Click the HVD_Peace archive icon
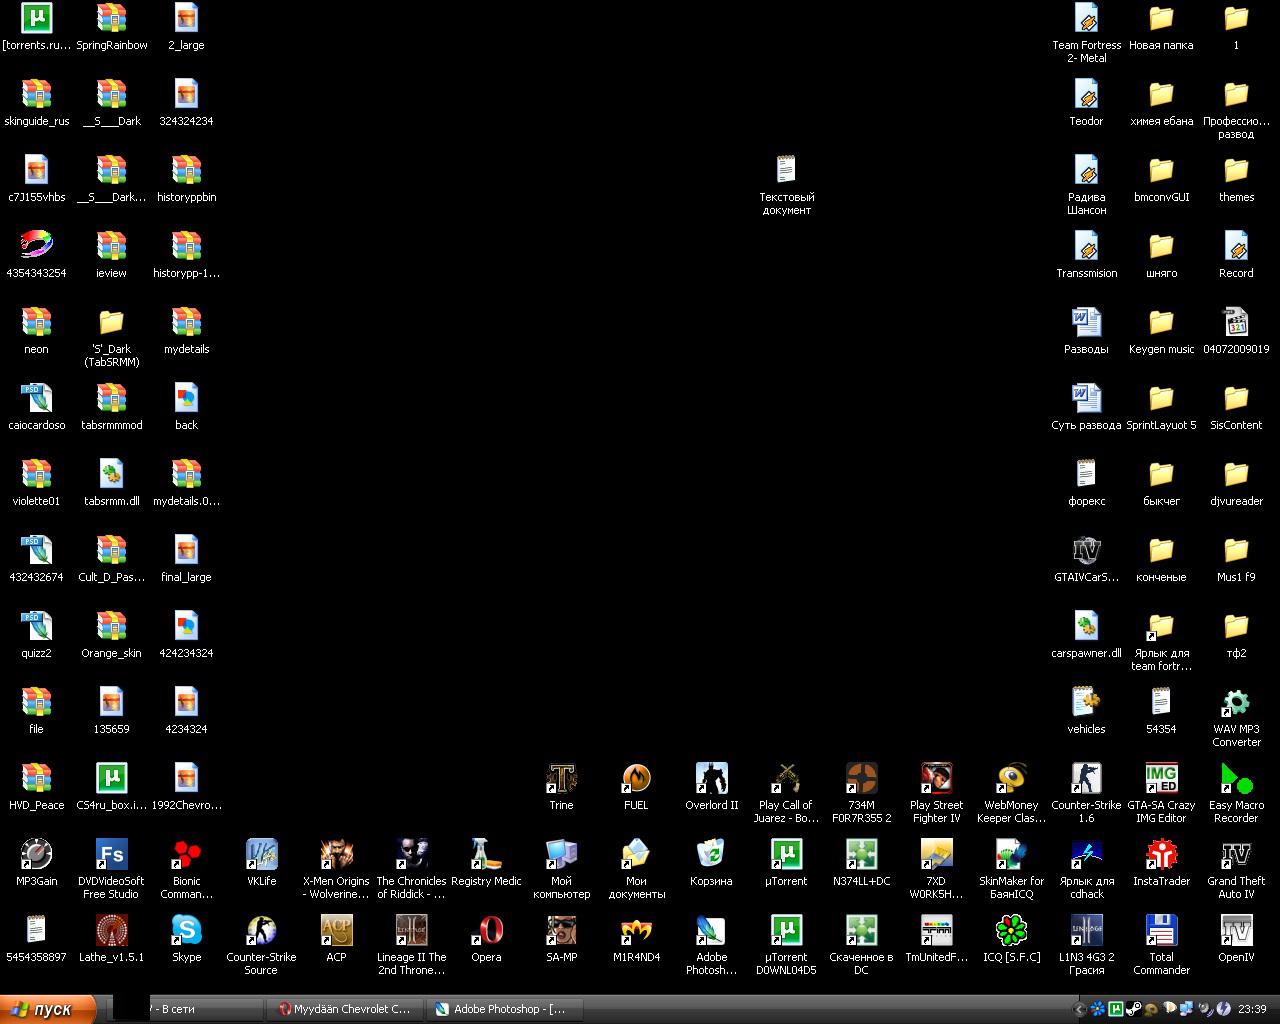Screen dimensions: 1280x1024 [x=36, y=778]
